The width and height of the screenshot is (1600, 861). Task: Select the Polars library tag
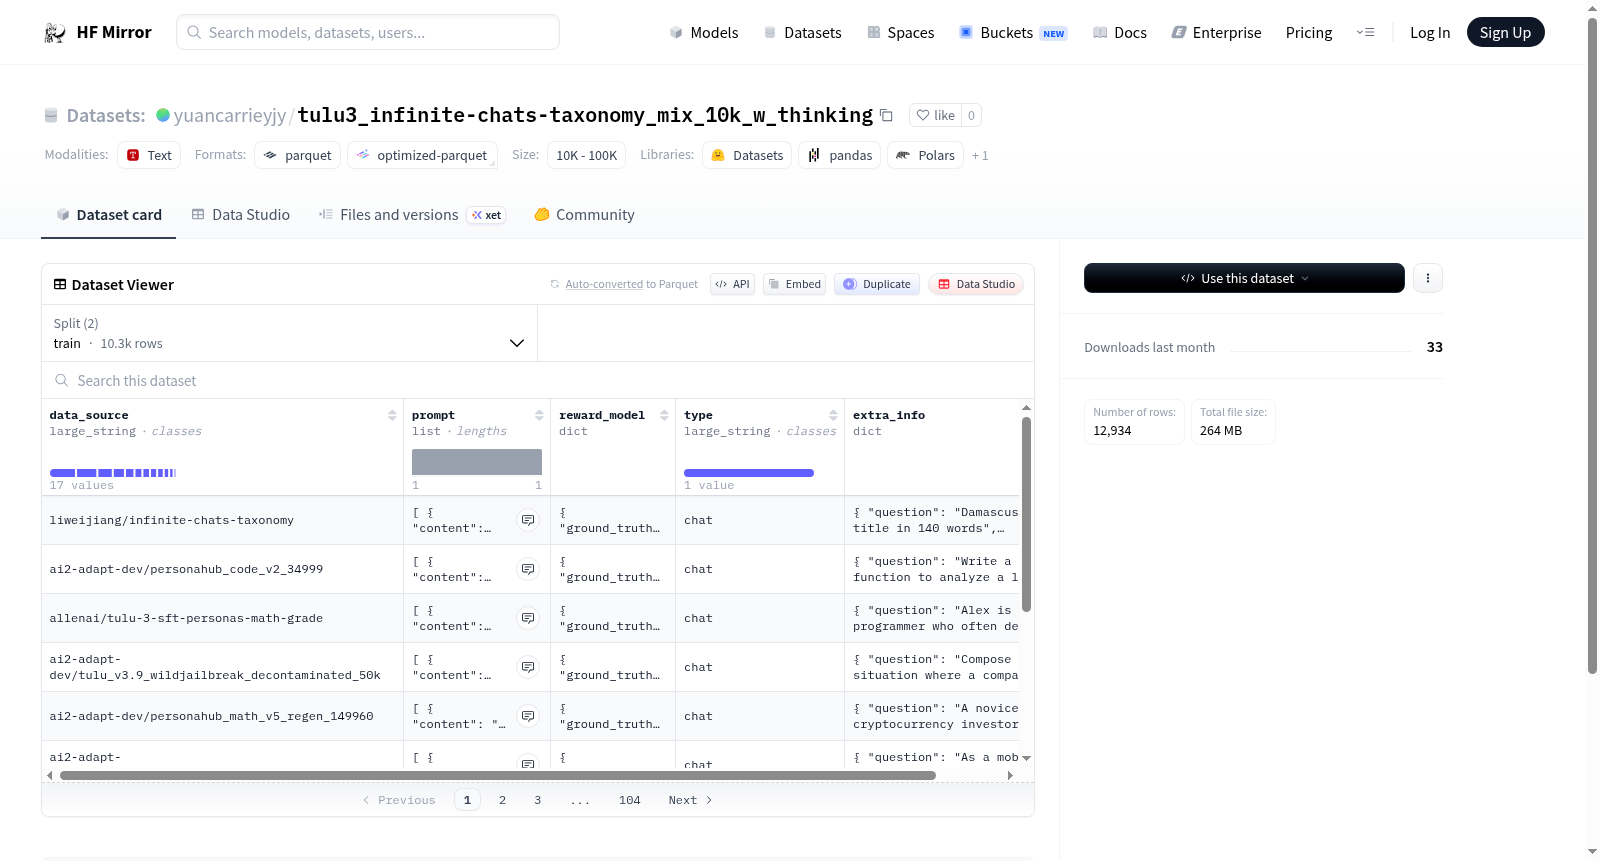[x=926, y=155]
